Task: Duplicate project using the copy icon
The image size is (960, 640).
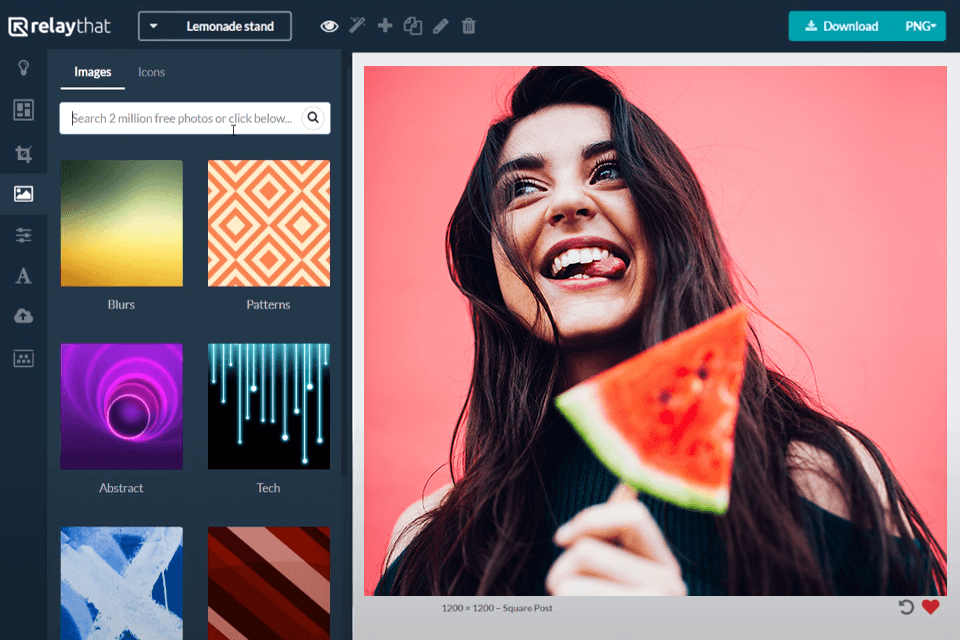Action: pyautogui.click(x=412, y=26)
